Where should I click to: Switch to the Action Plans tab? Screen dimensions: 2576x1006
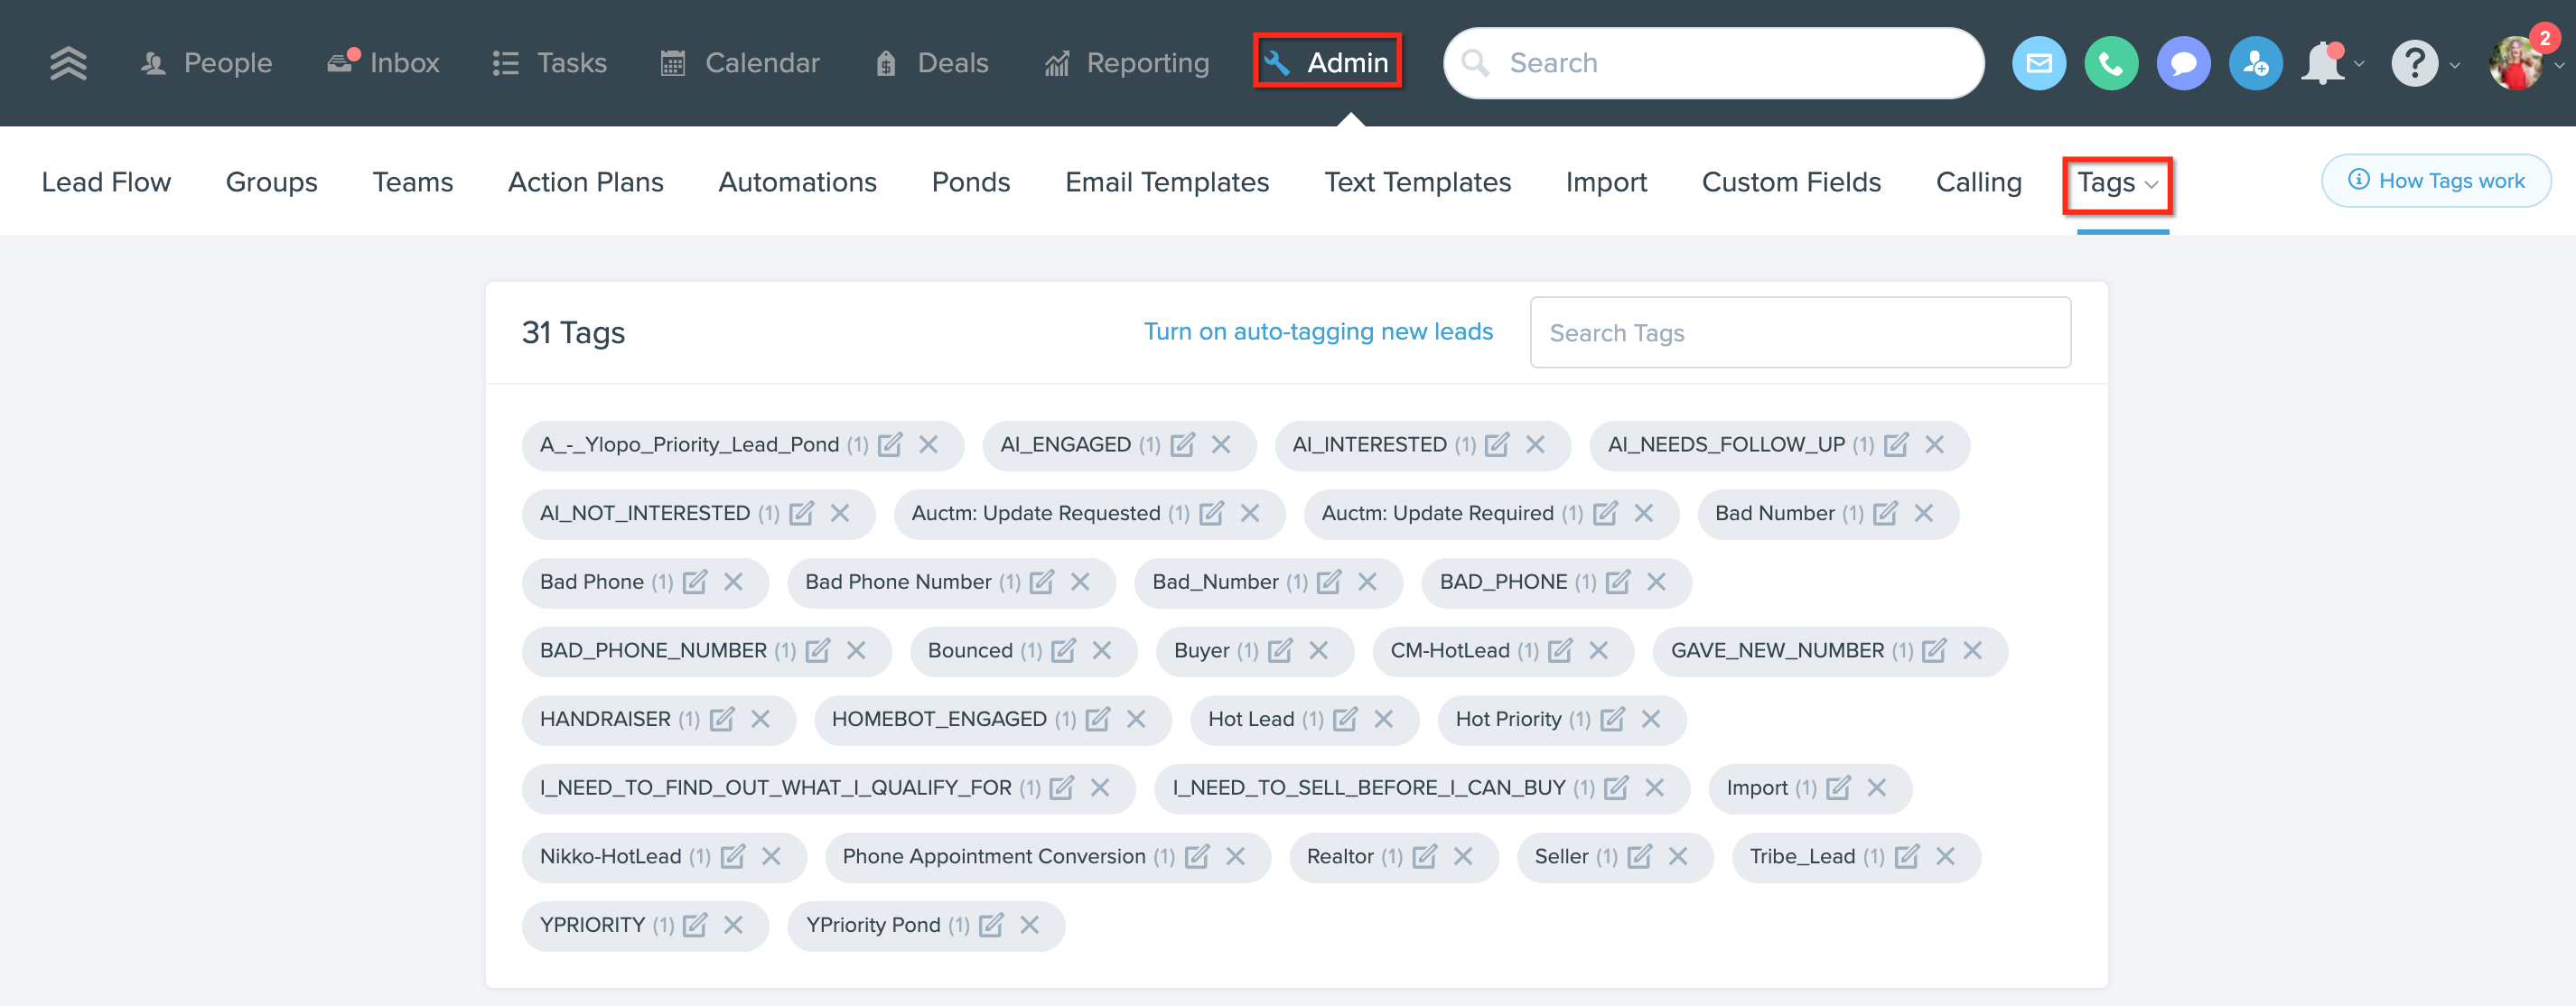tap(585, 182)
